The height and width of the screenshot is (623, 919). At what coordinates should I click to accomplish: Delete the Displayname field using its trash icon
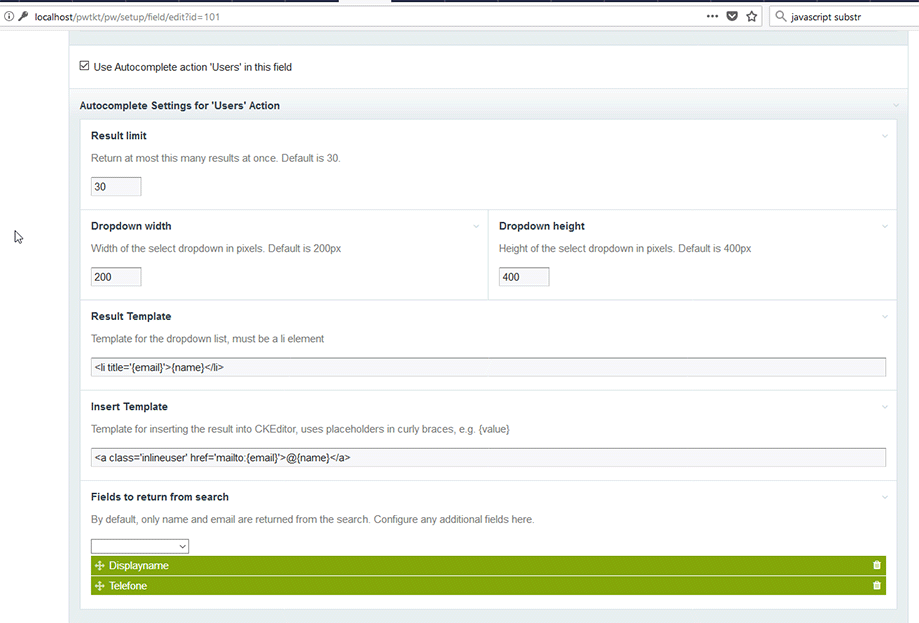tap(877, 565)
